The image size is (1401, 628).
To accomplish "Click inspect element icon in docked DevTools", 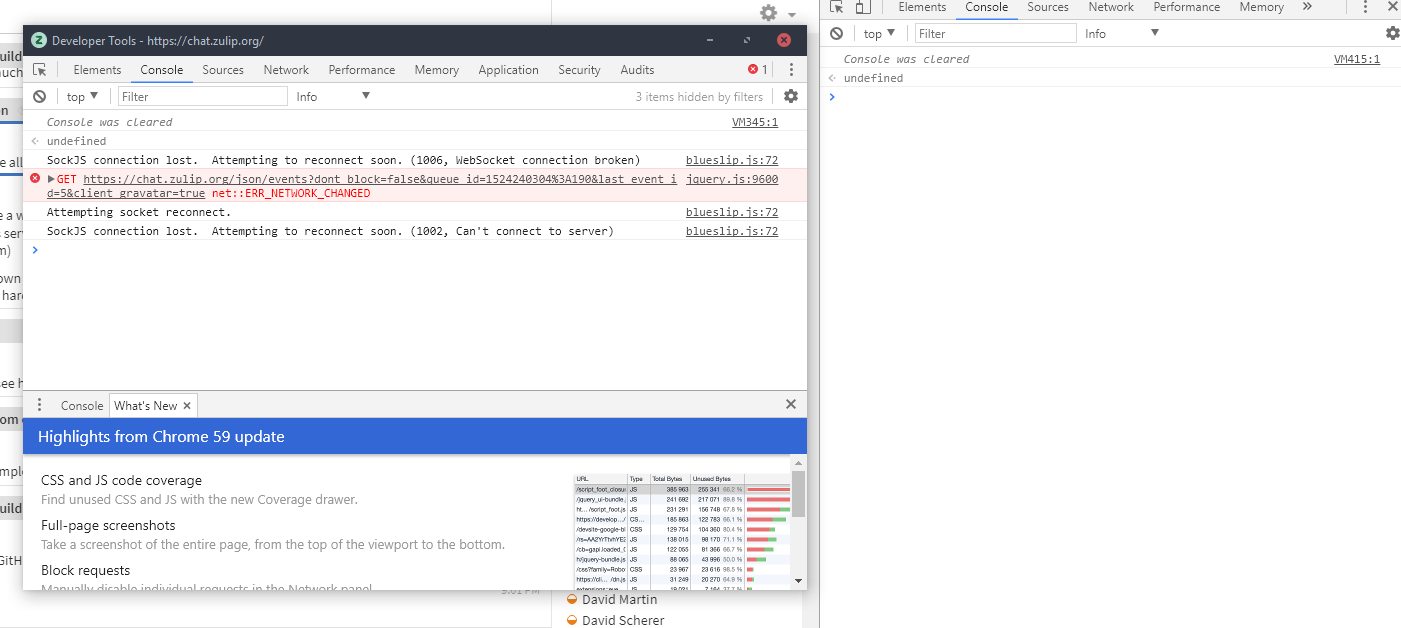I will [837, 7].
